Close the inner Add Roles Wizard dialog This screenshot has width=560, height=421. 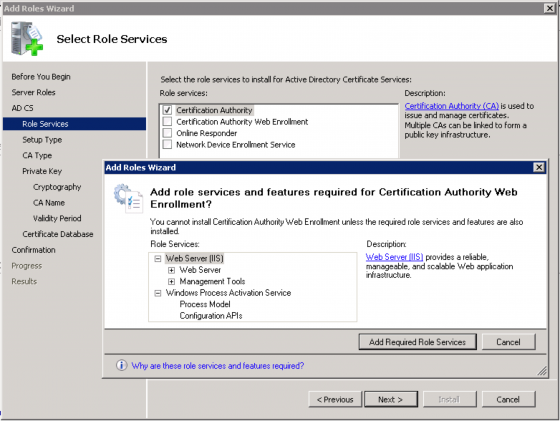click(x=539, y=167)
